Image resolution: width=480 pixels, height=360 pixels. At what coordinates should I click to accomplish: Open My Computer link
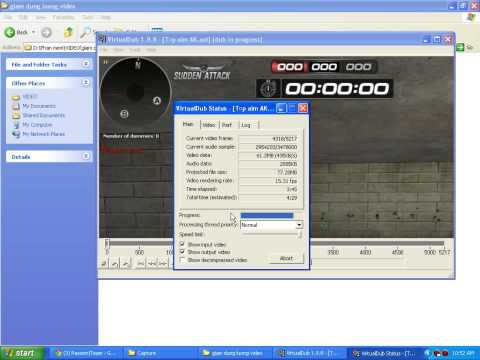37,125
